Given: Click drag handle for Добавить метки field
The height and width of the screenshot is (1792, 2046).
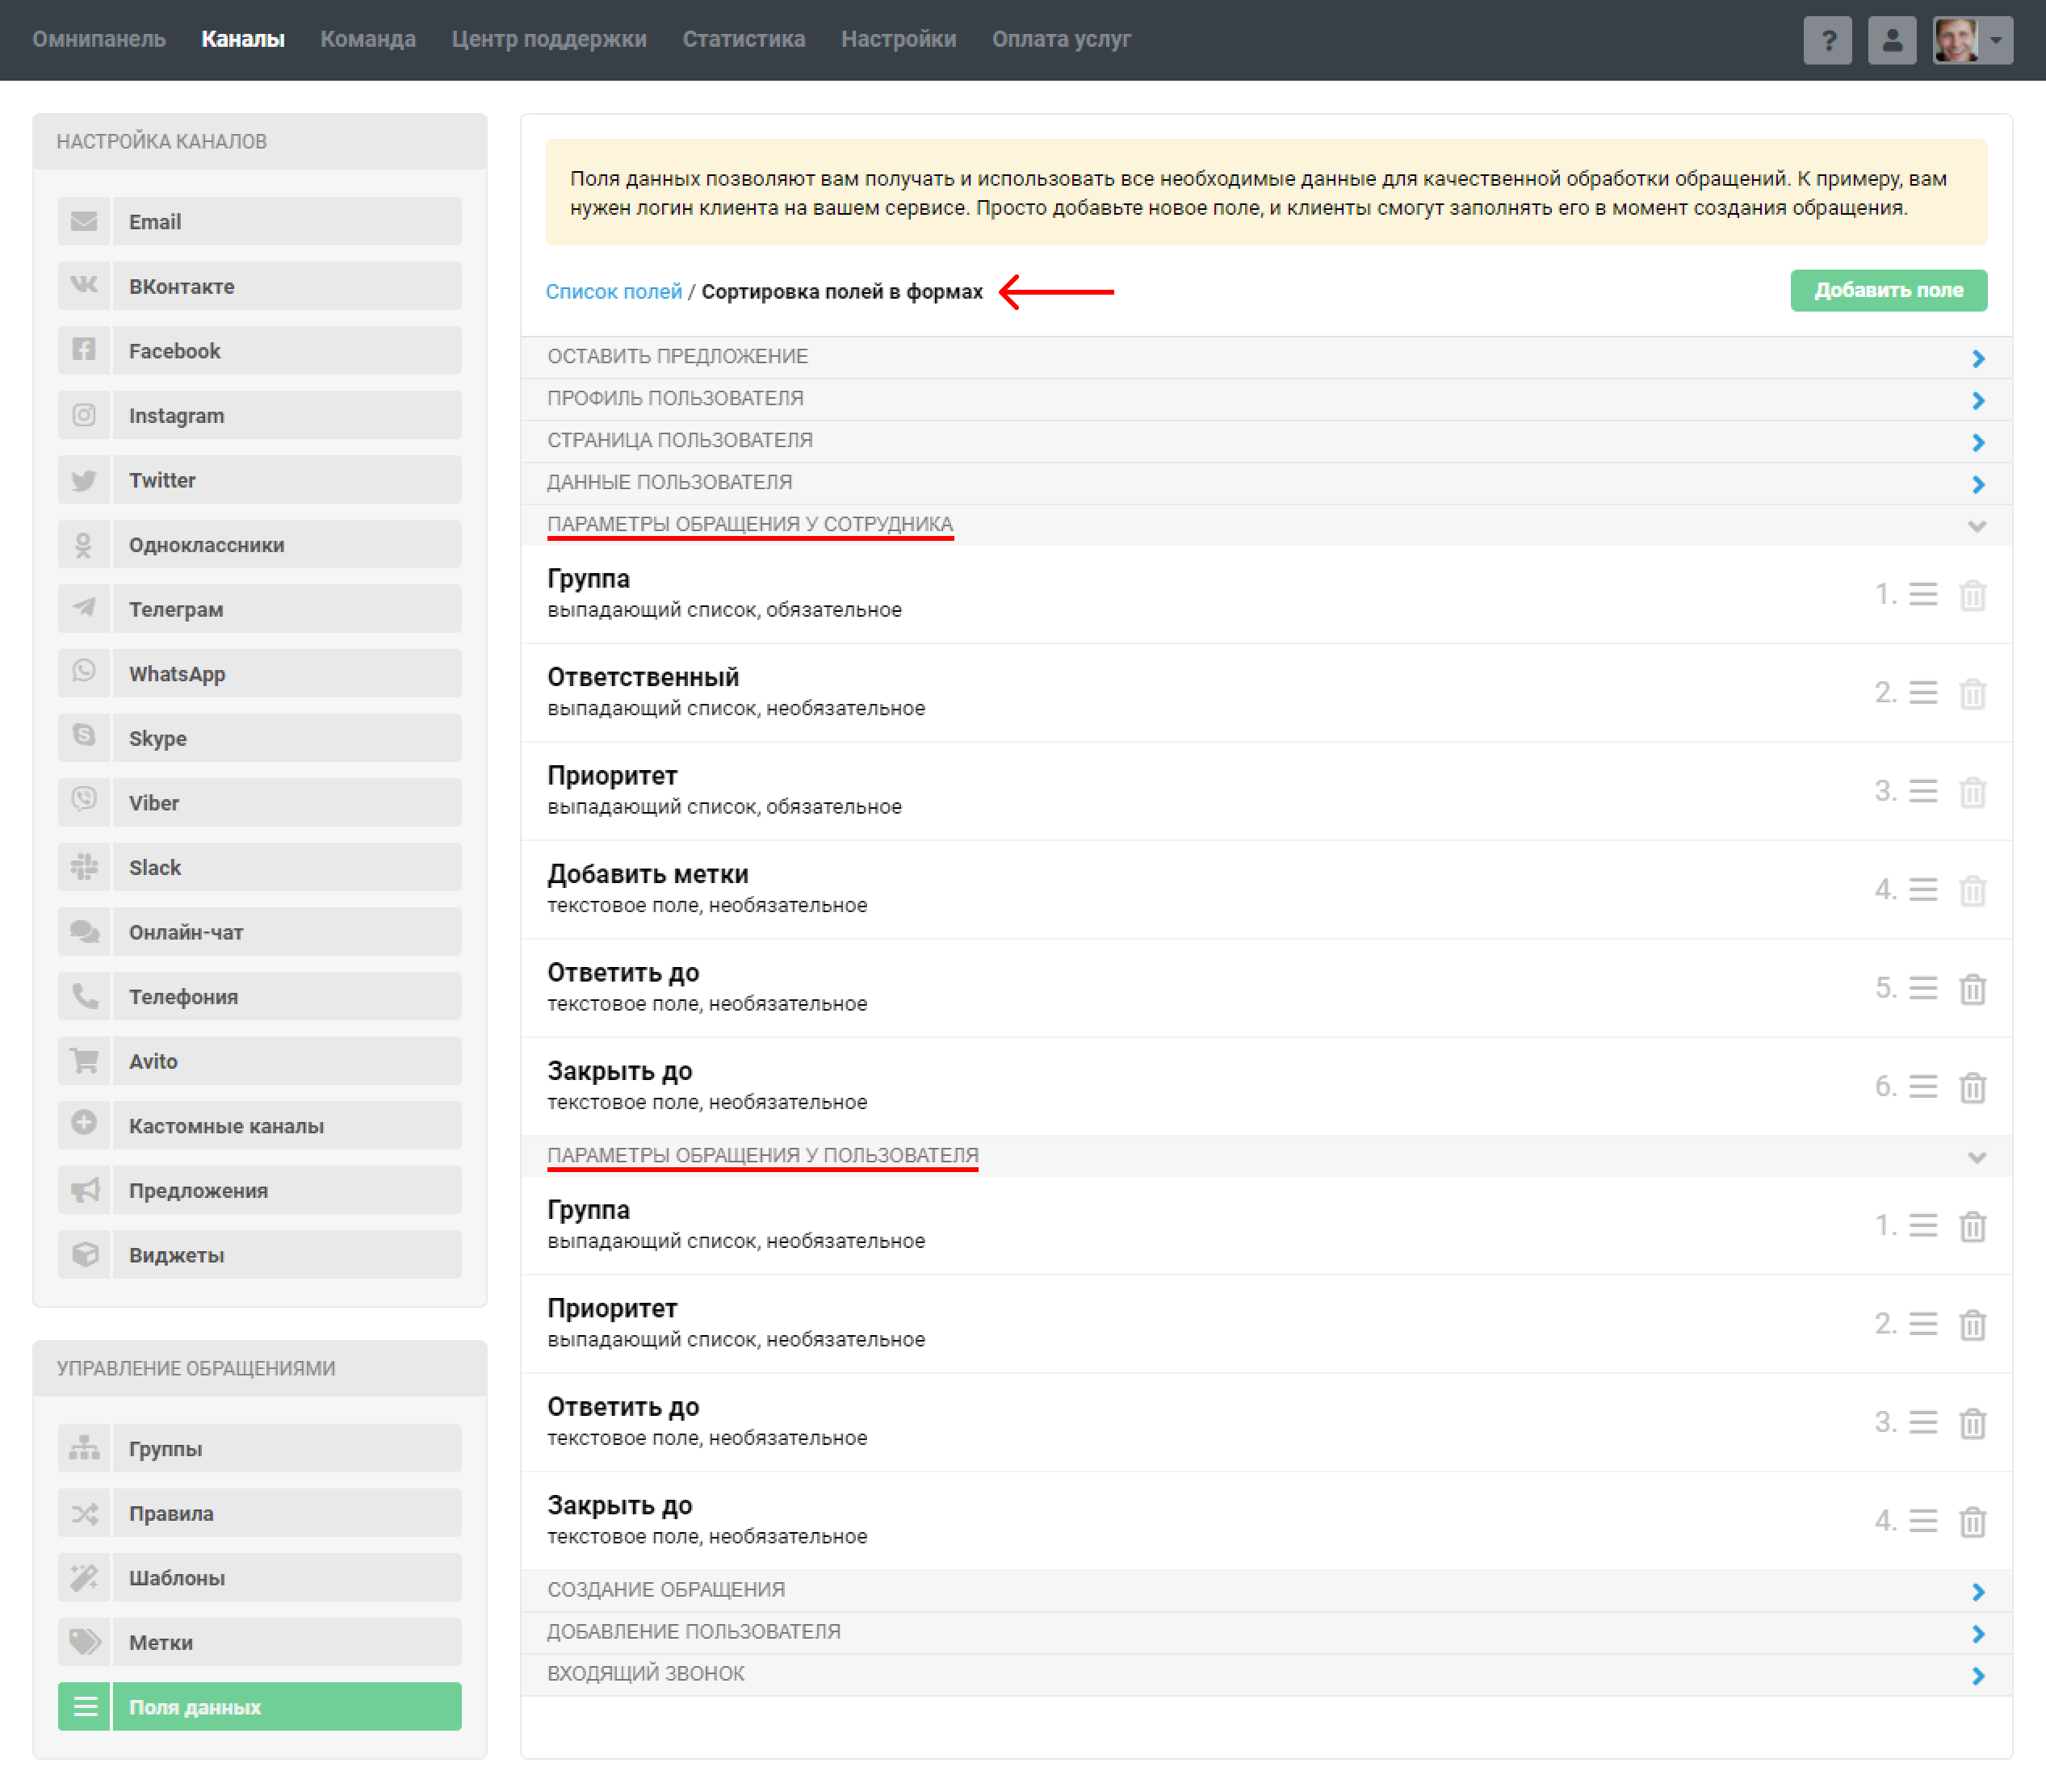Looking at the screenshot, I should [1923, 889].
